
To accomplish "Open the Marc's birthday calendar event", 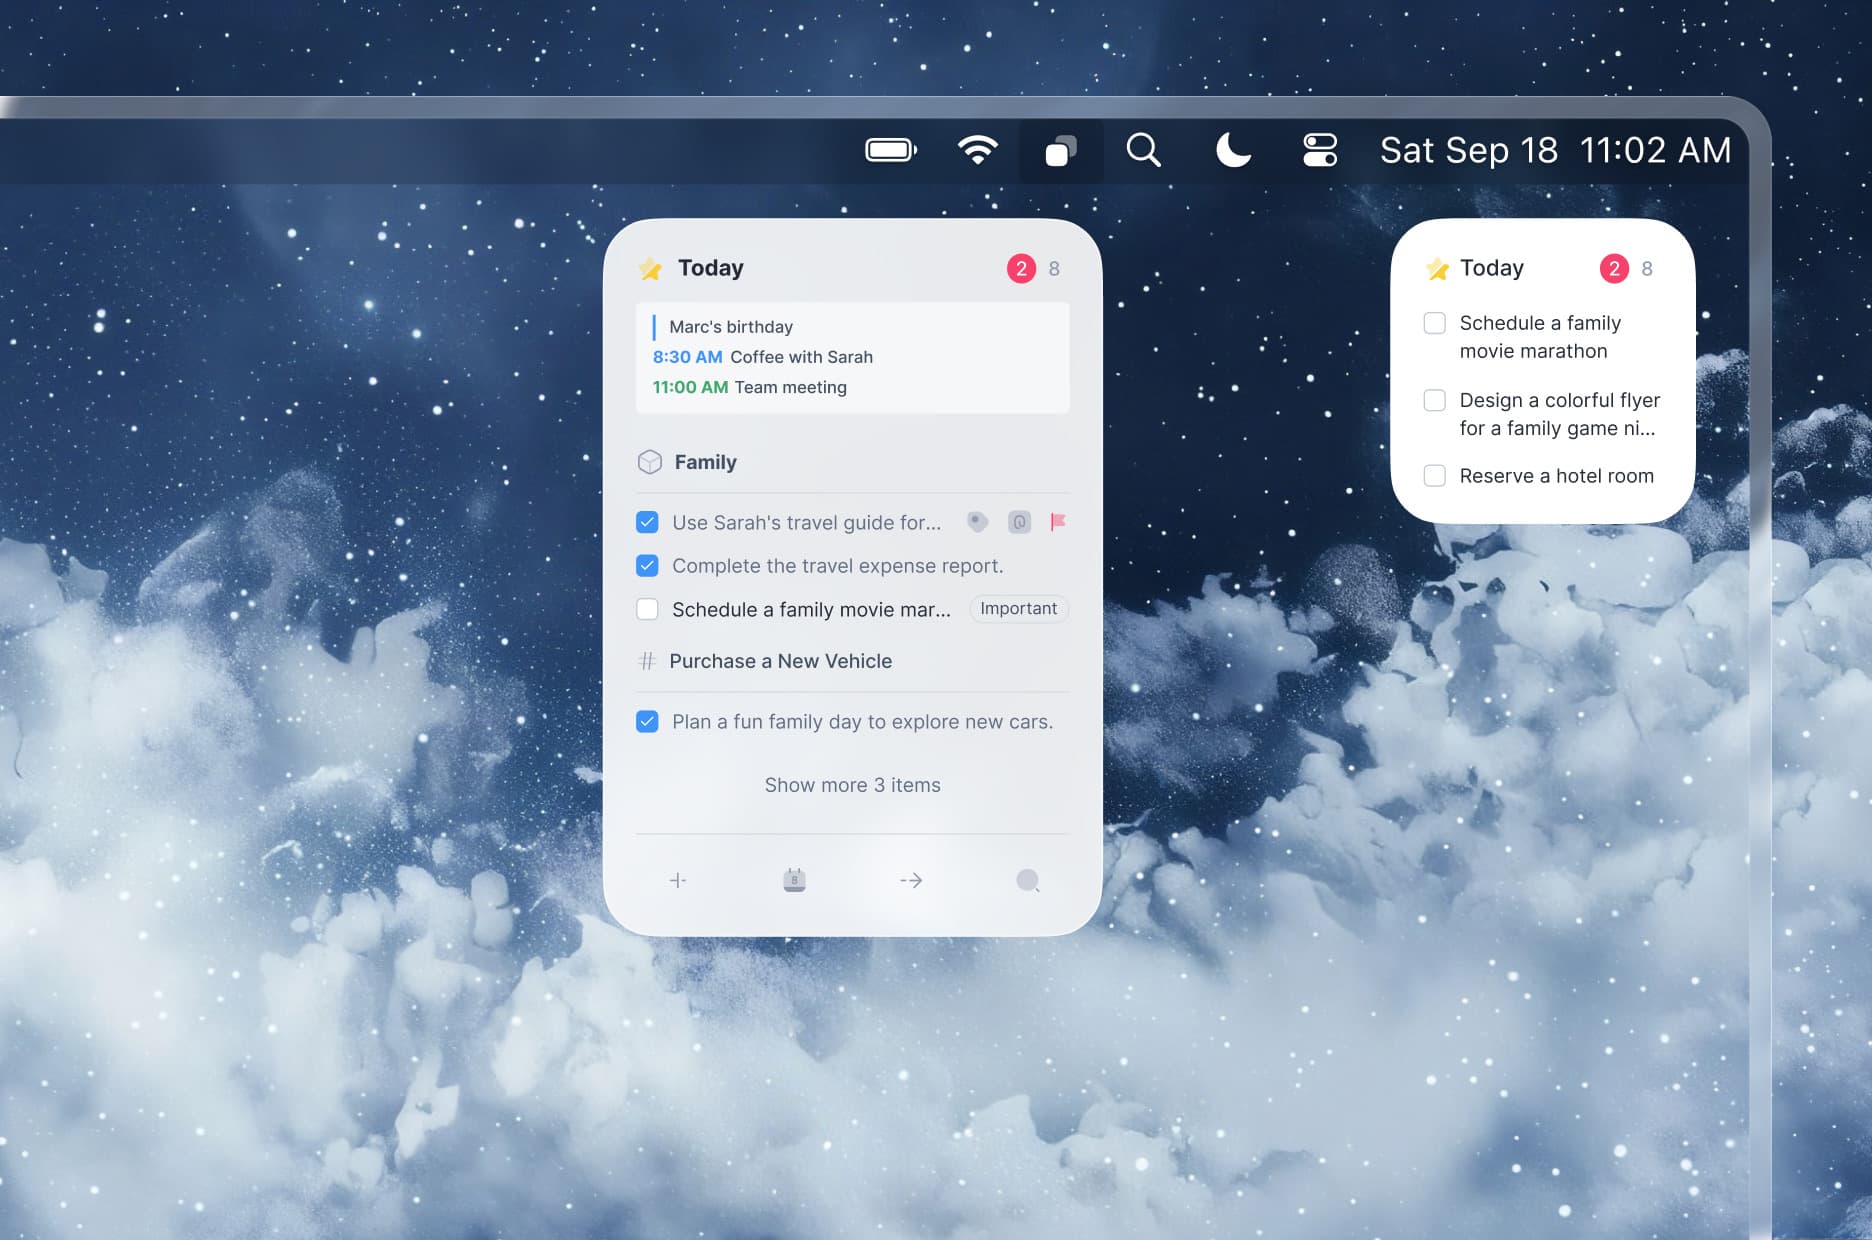I will [x=731, y=327].
